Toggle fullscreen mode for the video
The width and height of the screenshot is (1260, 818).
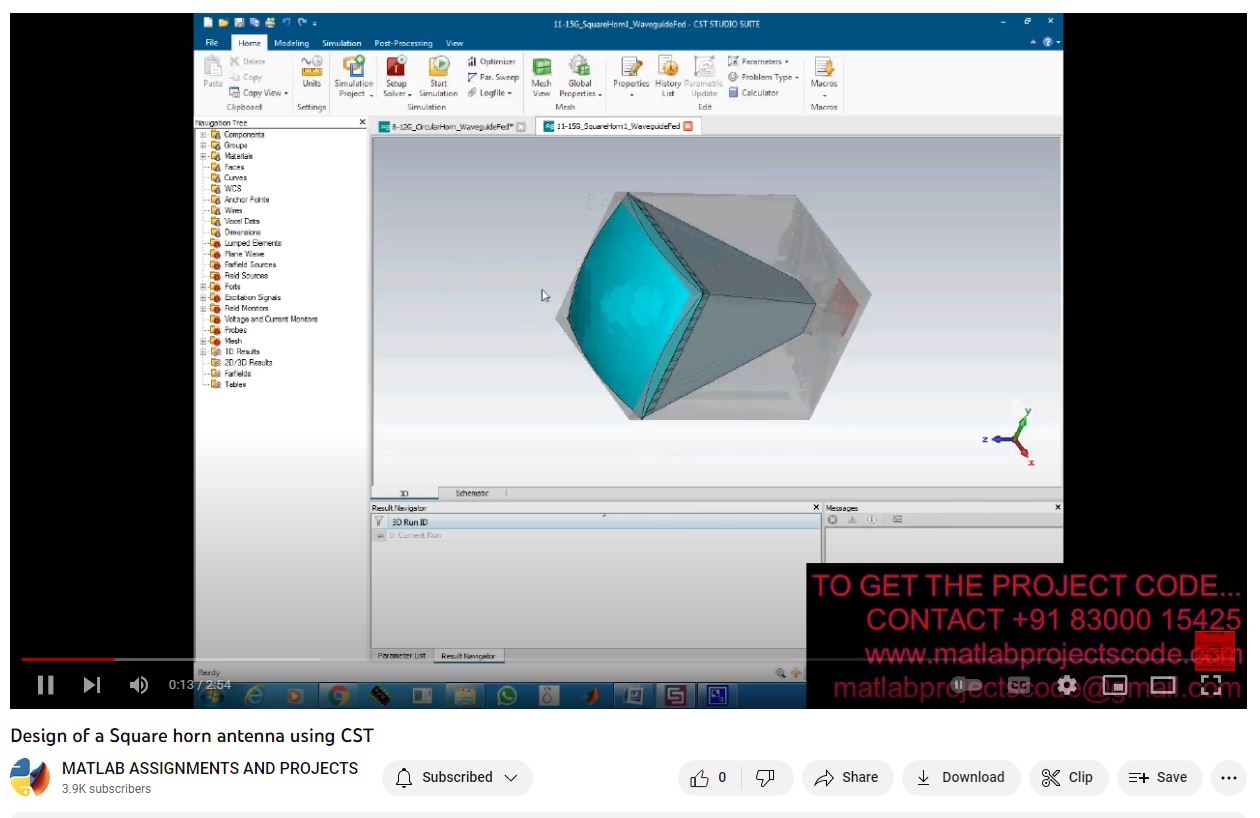tap(1211, 685)
